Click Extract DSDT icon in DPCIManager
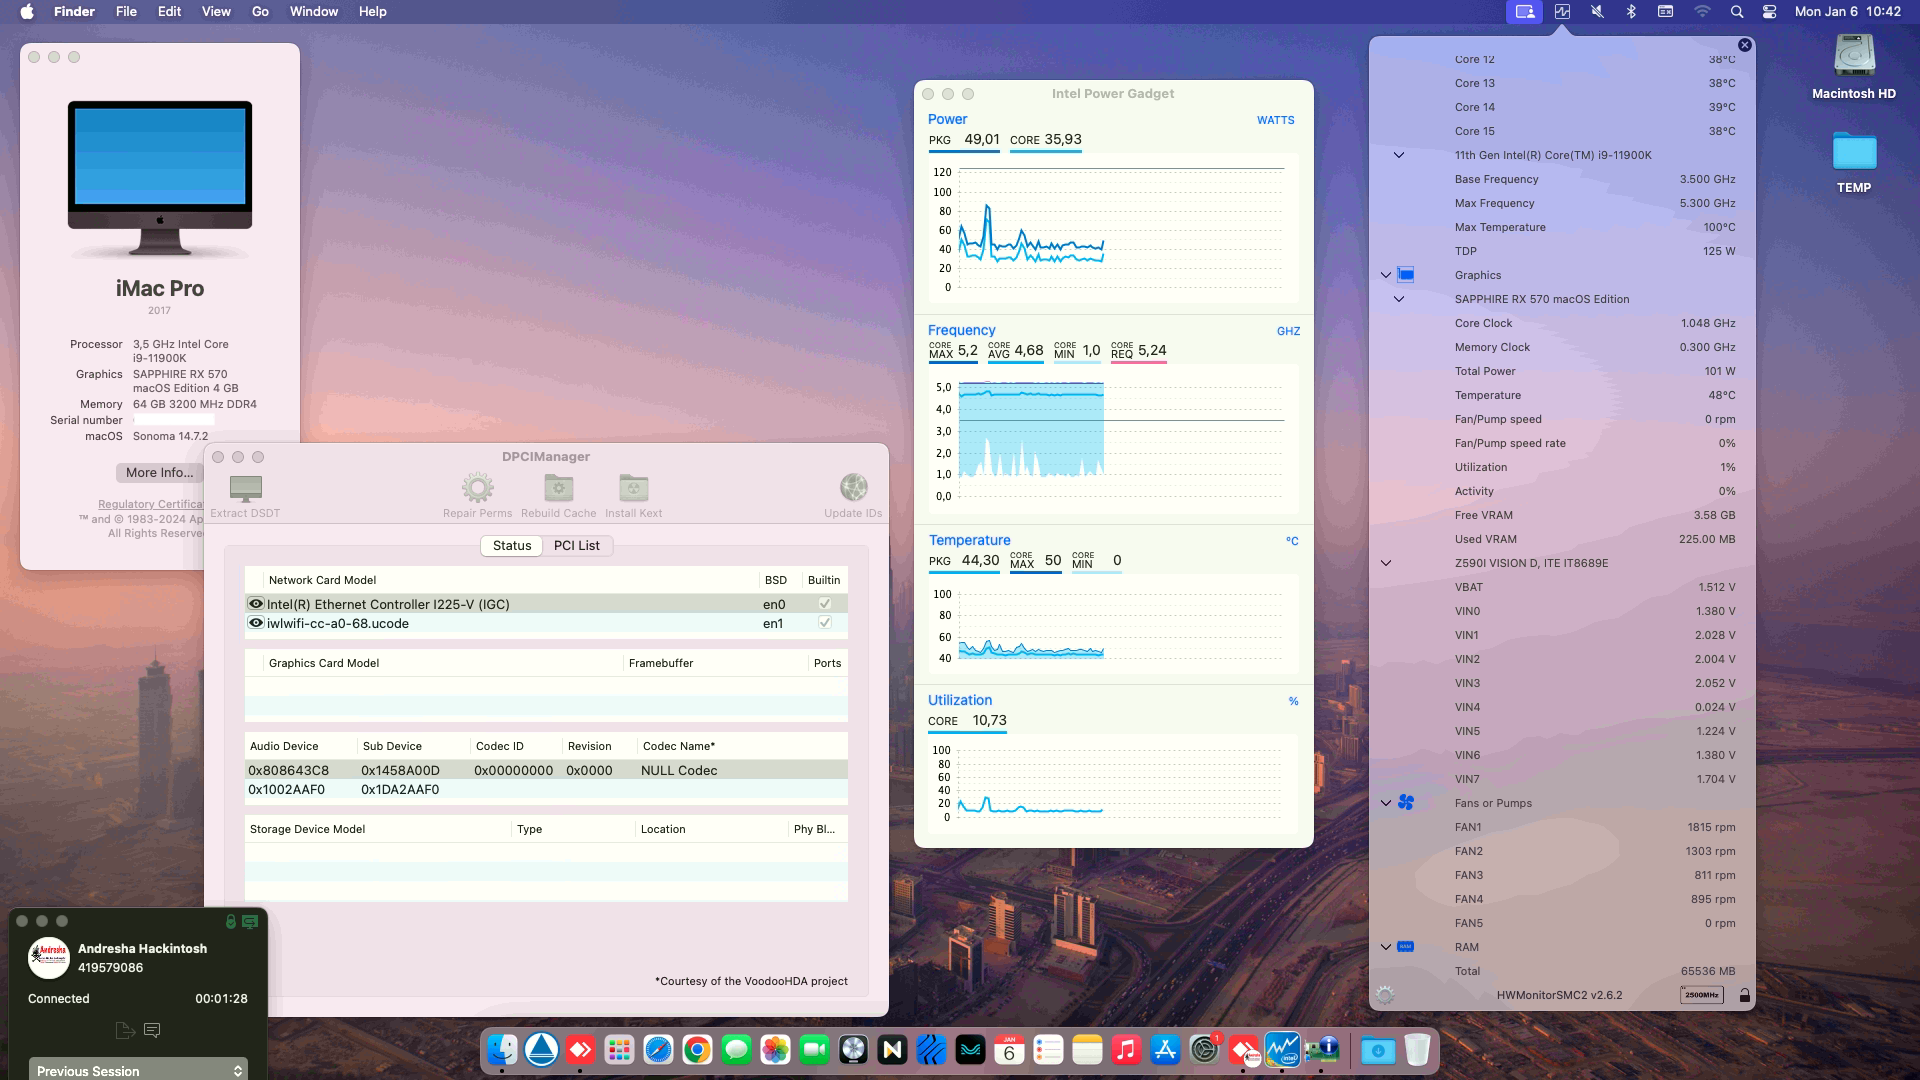 (x=245, y=488)
